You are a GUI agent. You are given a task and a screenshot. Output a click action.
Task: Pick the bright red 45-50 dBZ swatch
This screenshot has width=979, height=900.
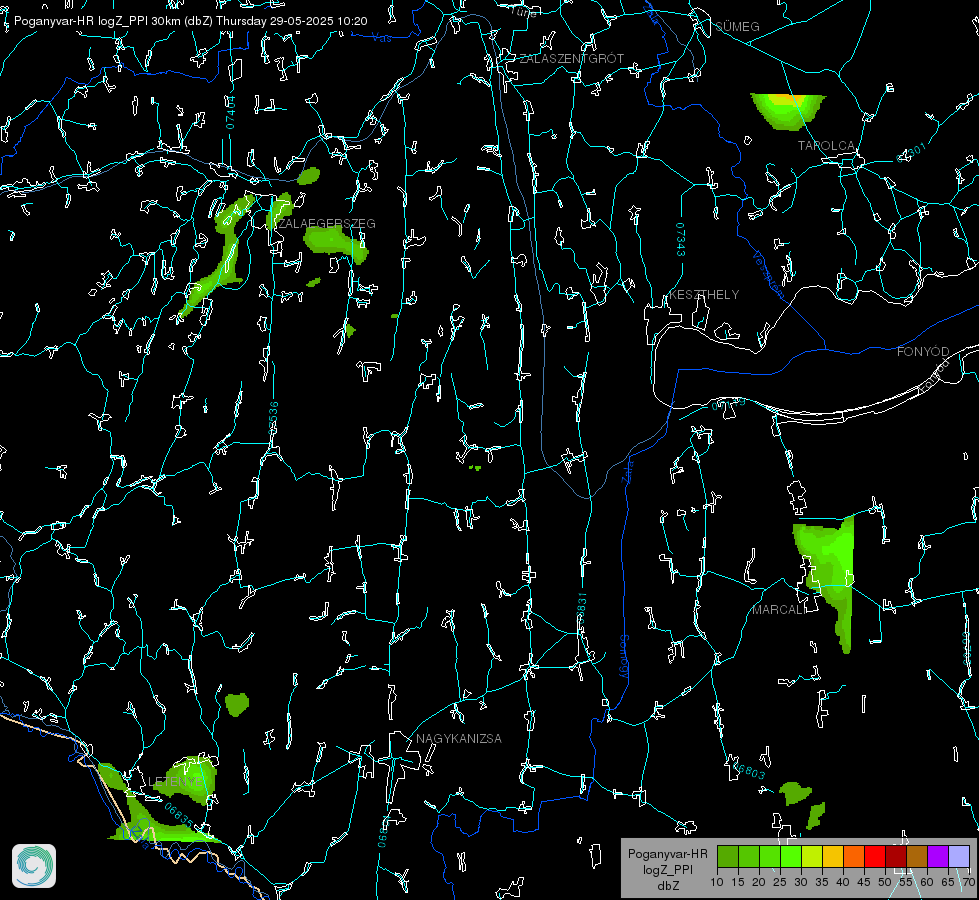tap(875, 856)
